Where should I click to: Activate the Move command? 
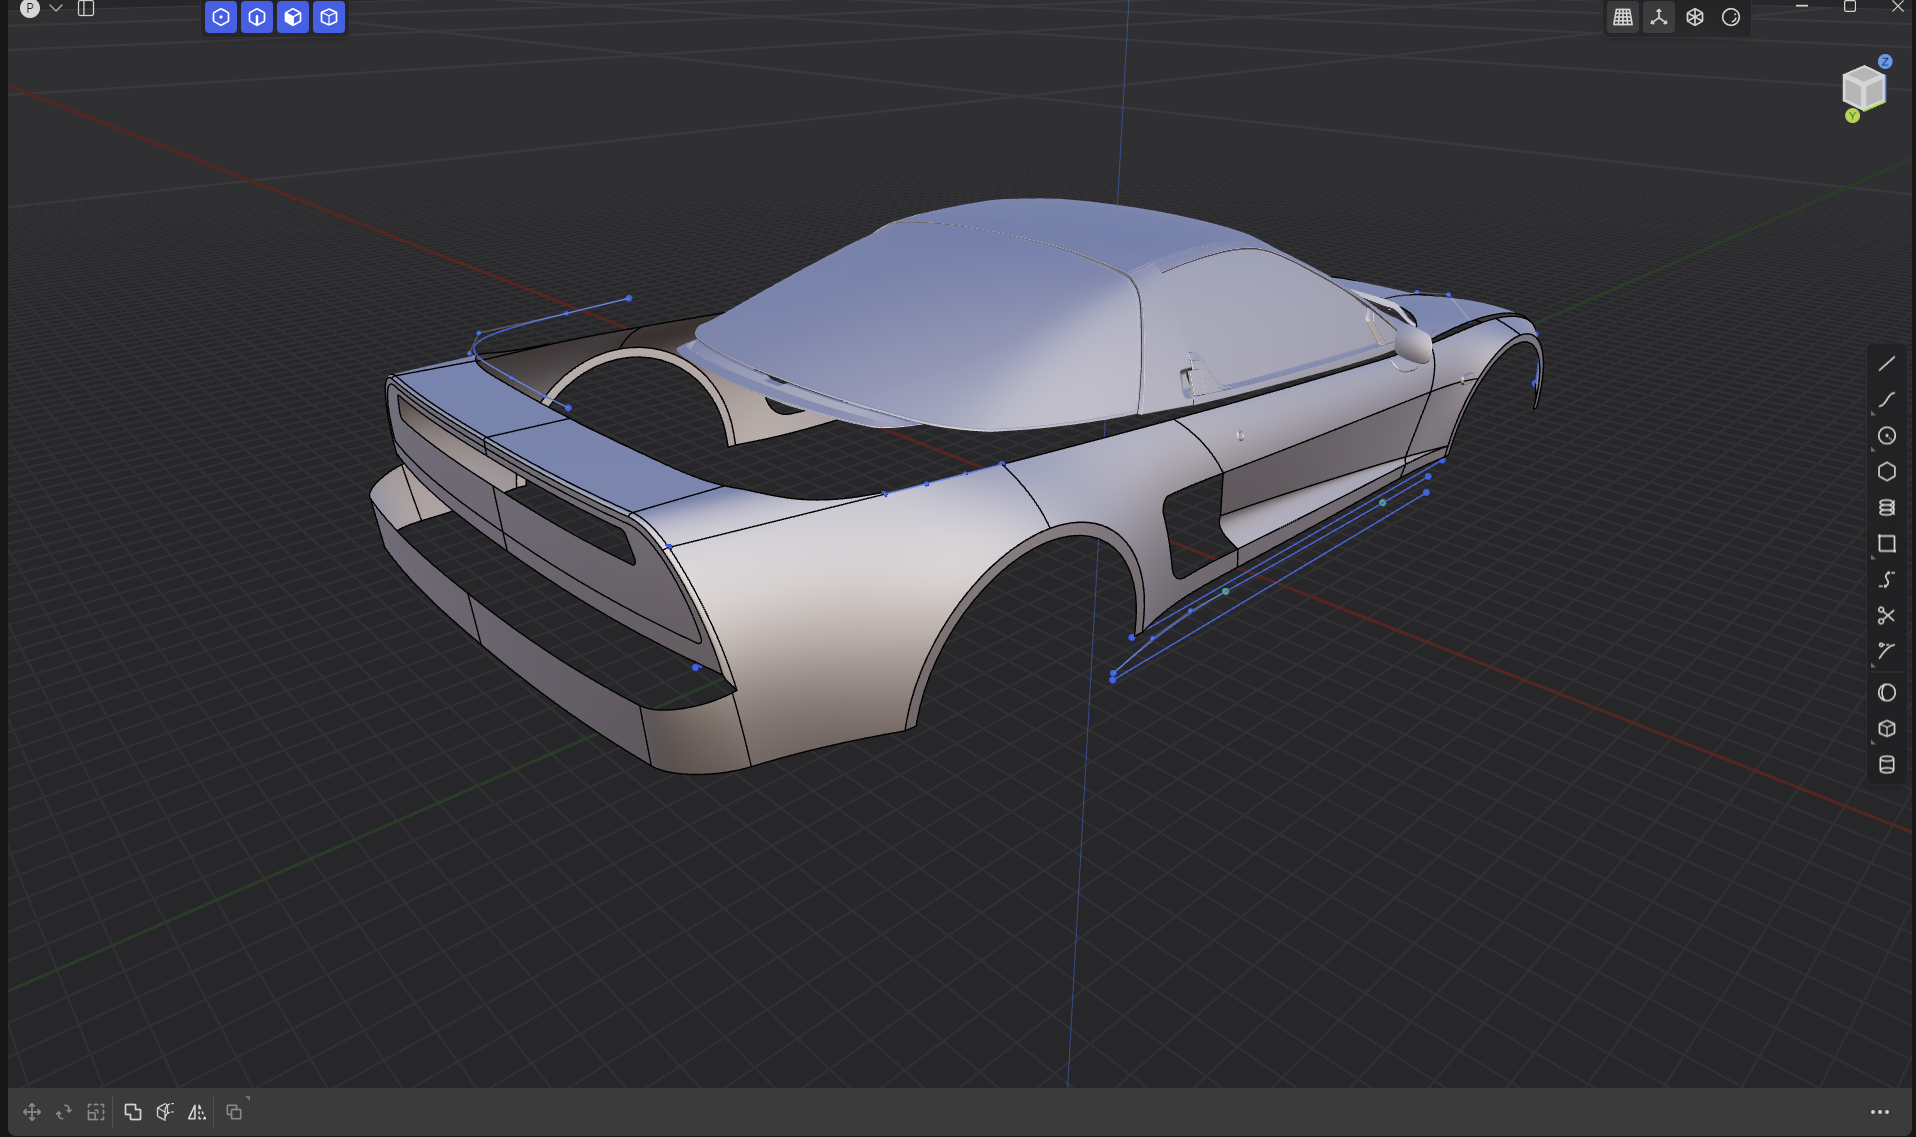(32, 1112)
